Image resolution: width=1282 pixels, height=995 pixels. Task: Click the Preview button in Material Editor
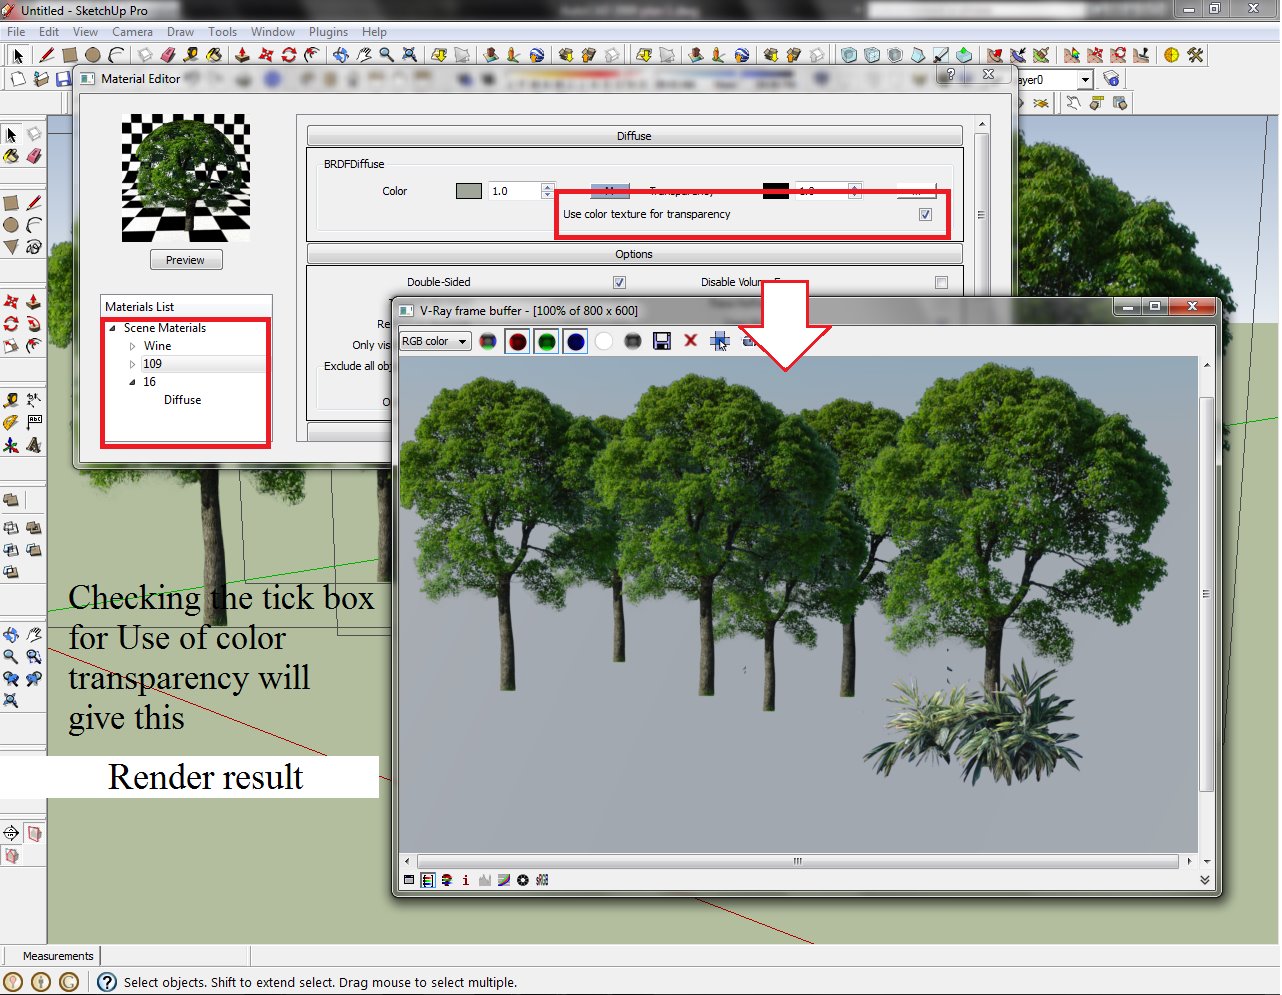[x=185, y=259]
